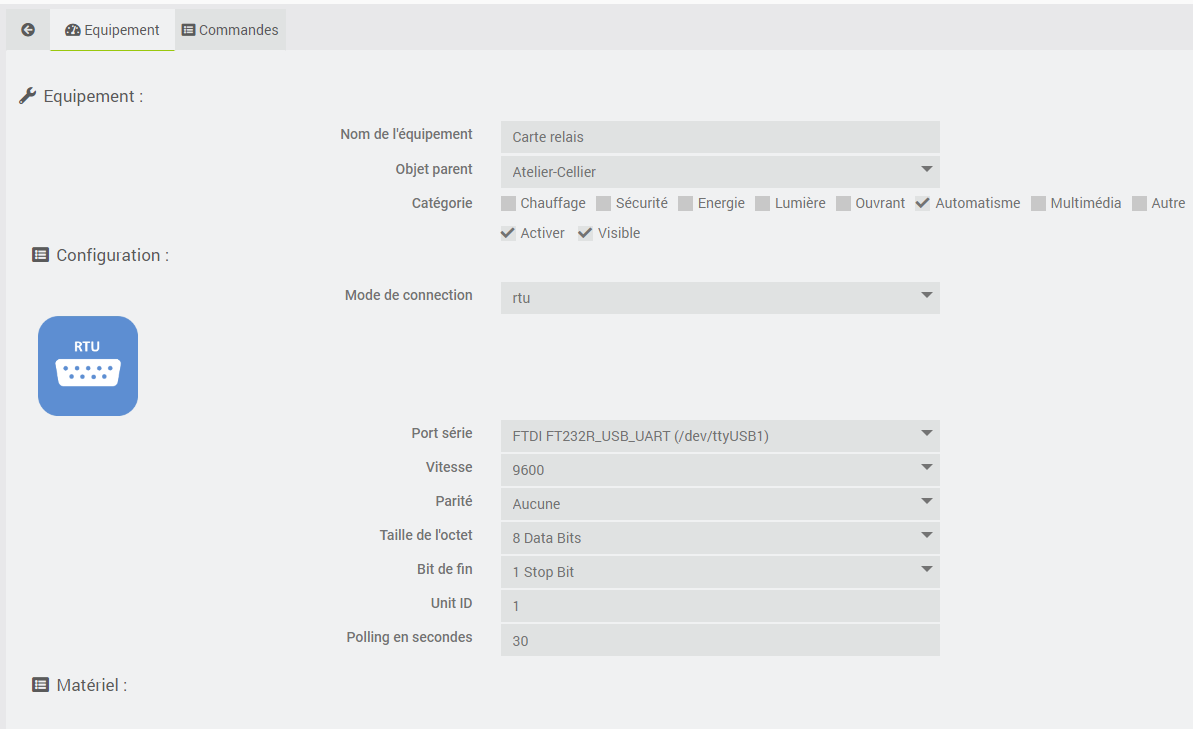The height and width of the screenshot is (729, 1193).
Task: Select the Vitesse baud rate dropdown
Action: [720, 469]
